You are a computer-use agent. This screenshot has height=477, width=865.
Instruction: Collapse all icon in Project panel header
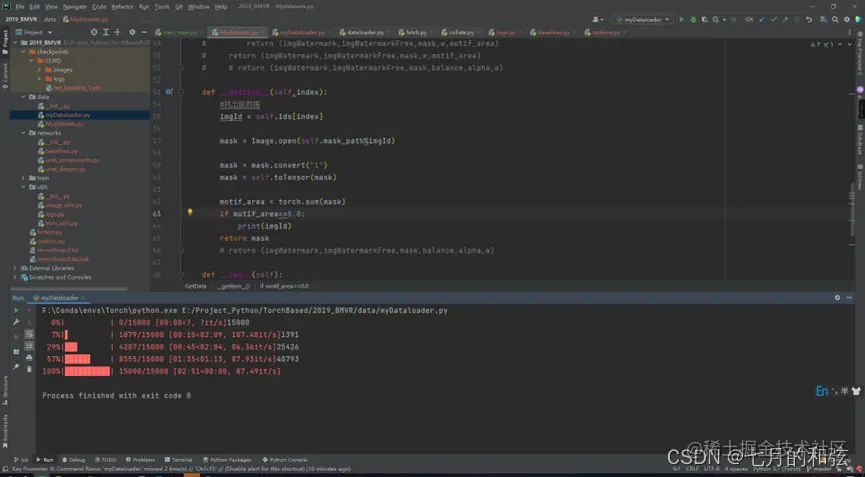[x=116, y=32]
